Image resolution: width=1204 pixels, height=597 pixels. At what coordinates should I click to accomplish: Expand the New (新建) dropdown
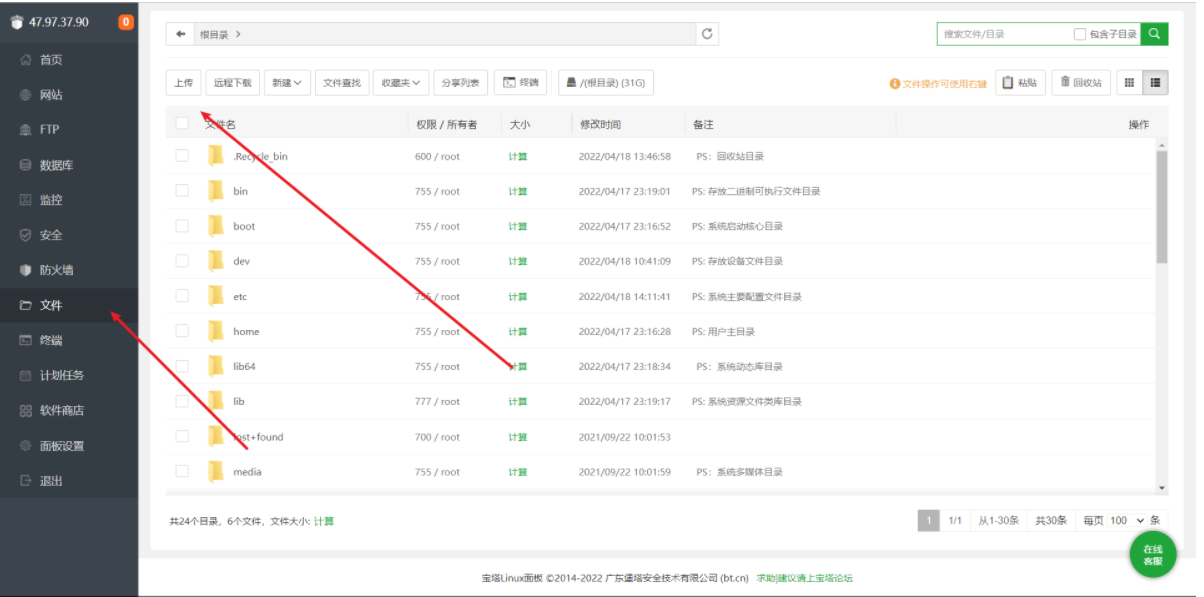288,83
